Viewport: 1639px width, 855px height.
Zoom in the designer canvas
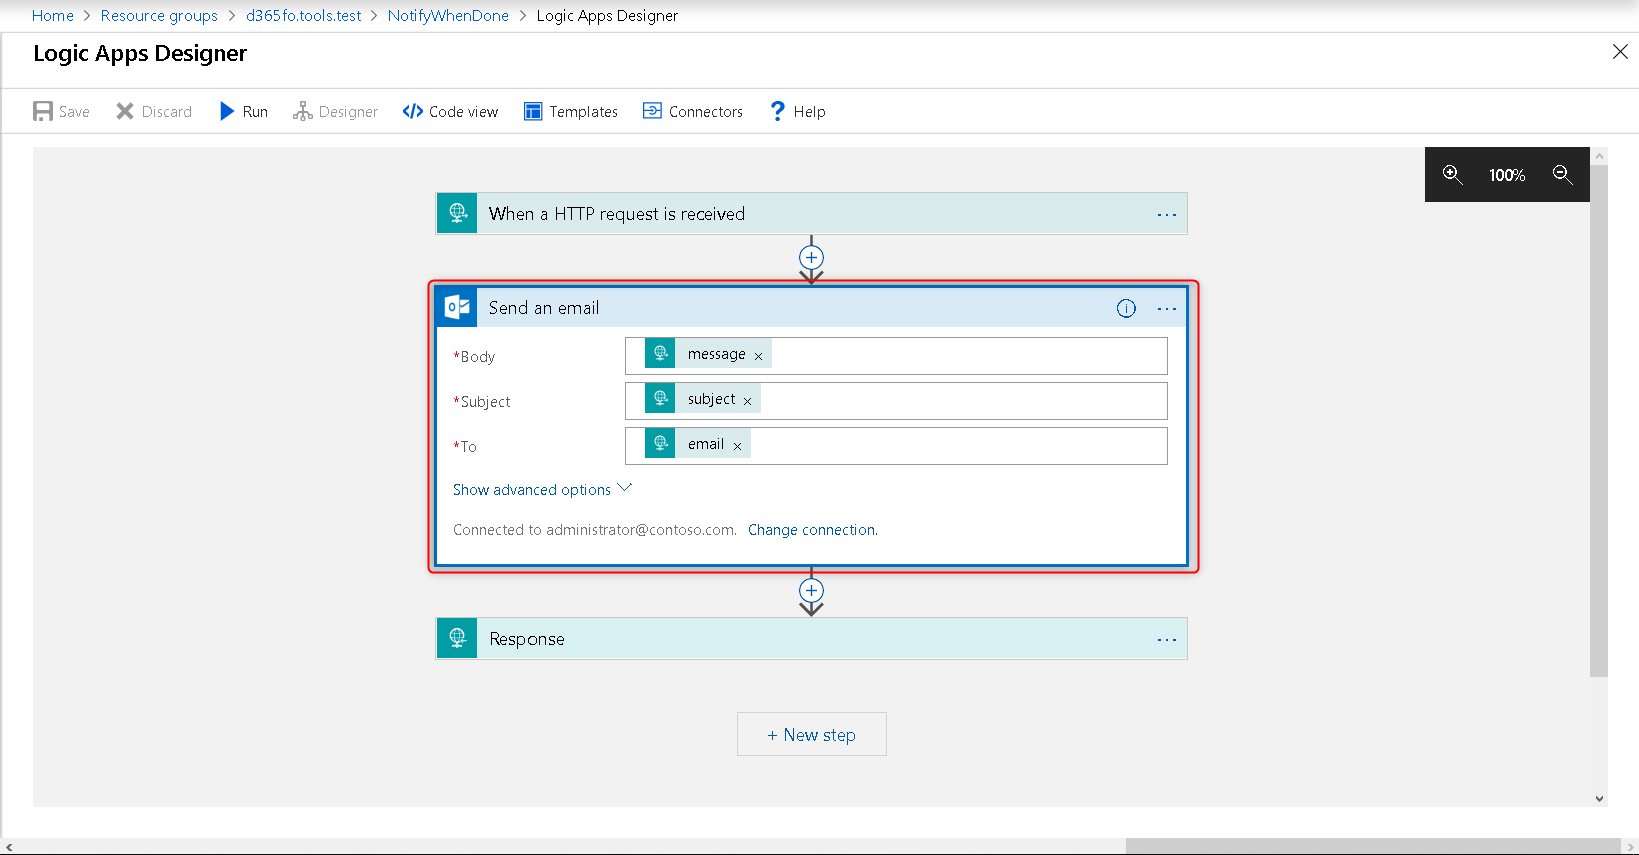pos(1452,175)
